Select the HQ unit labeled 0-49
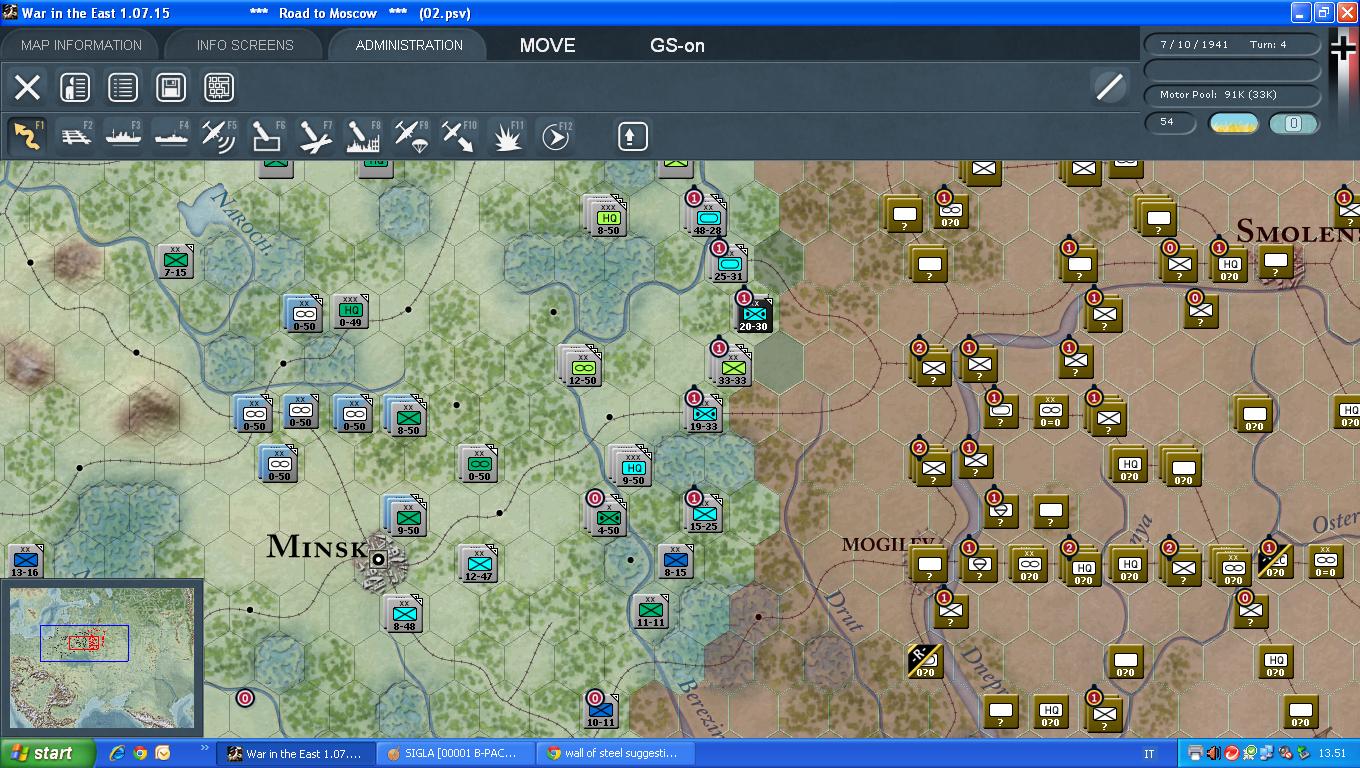Image resolution: width=1360 pixels, height=768 pixels. 350,311
